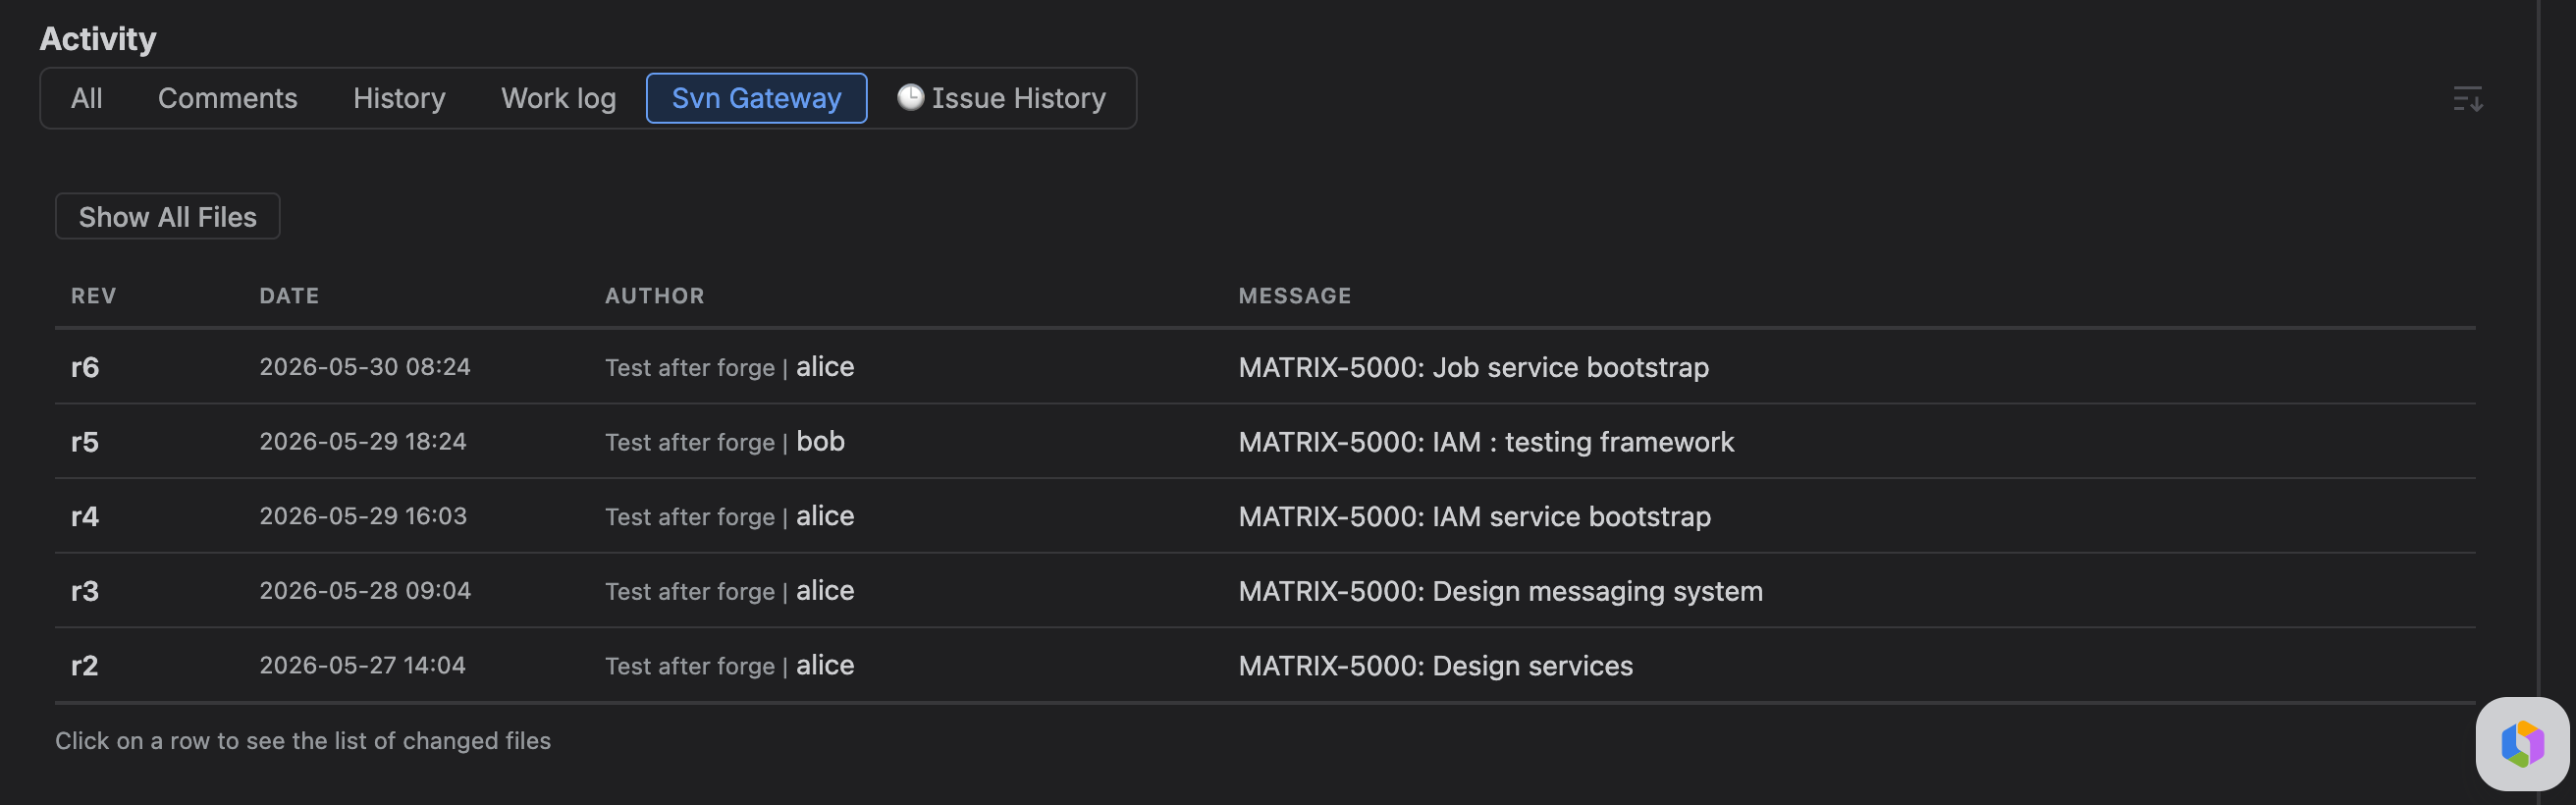
Task: Click date 2026-05-27 14:04
Action: point(362,665)
